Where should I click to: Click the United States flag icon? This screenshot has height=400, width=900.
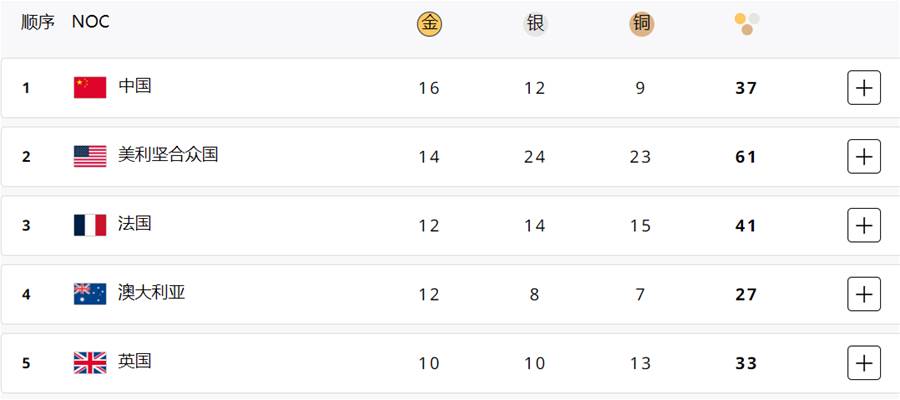90,156
